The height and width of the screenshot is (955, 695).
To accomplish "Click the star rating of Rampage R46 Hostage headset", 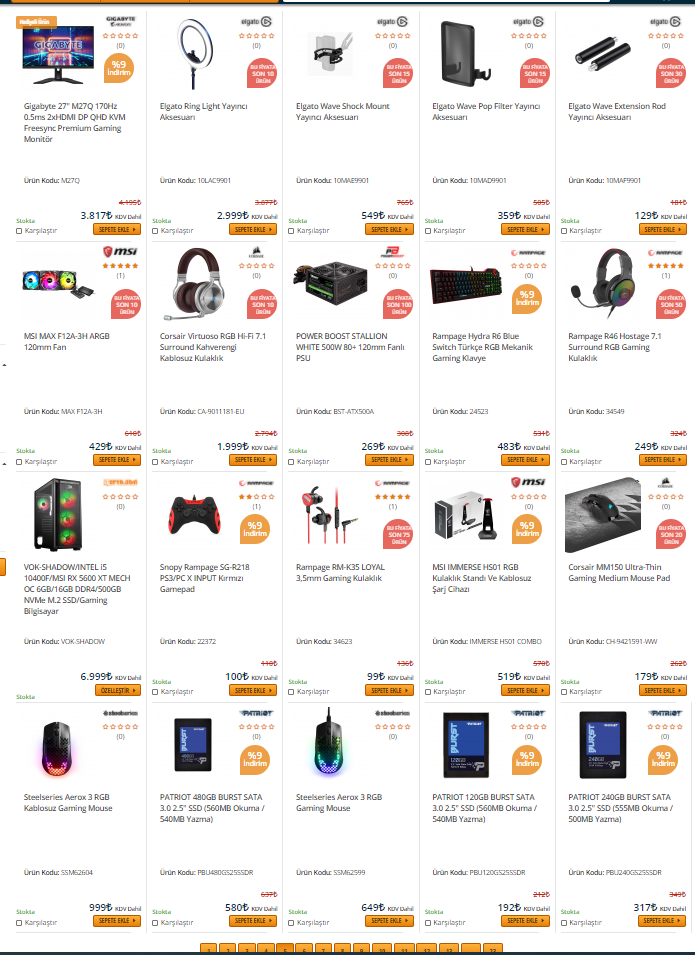I will point(665,266).
